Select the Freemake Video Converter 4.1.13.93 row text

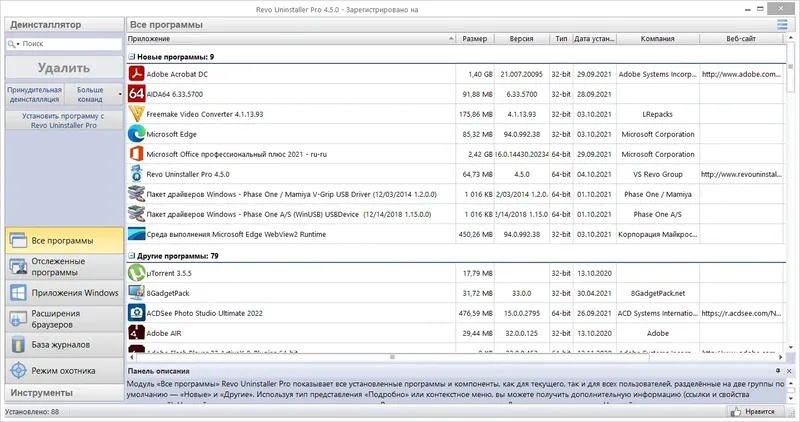[x=205, y=114]
